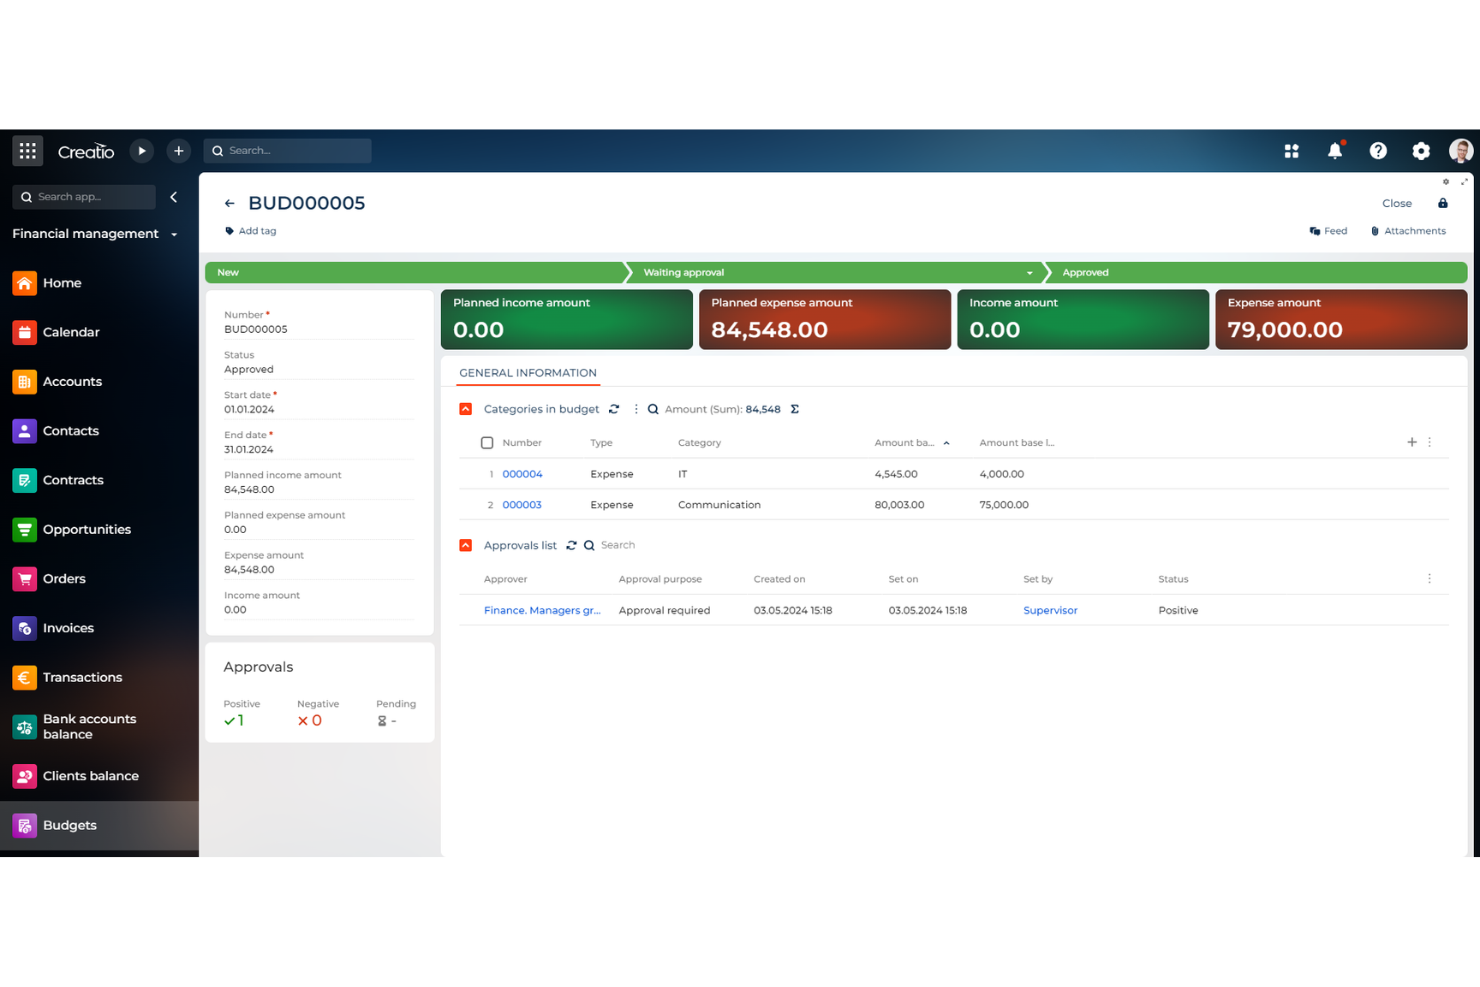
Task: Click the Approvals list Search input
Action: (618, 545)
